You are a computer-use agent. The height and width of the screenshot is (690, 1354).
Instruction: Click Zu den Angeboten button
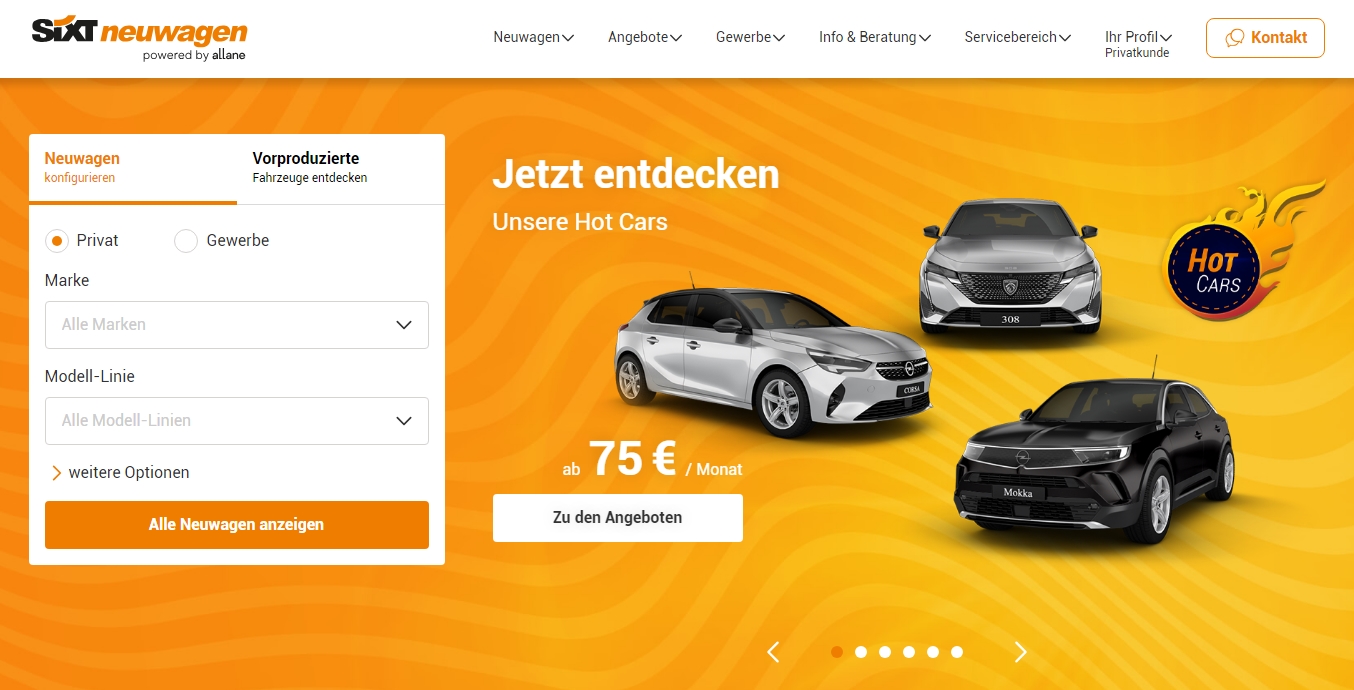[x=618, y=518]
